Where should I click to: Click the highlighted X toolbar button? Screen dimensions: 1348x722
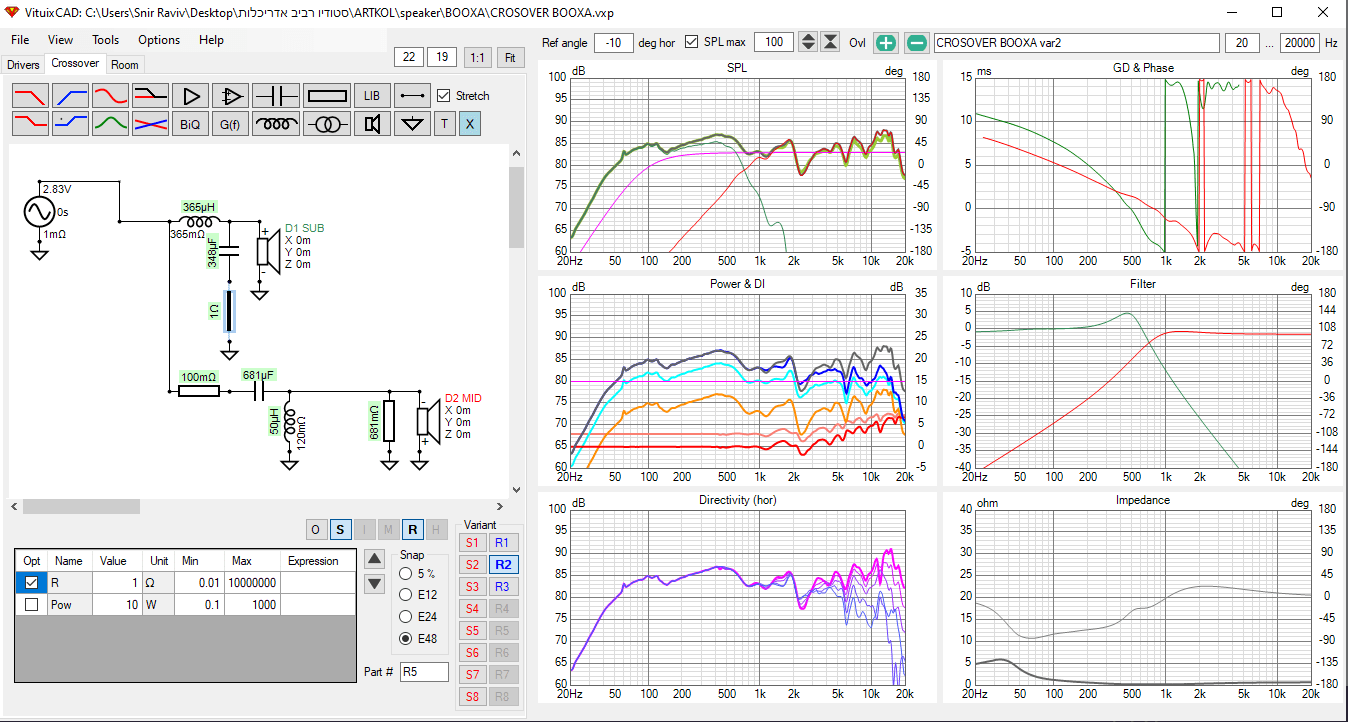point(470,124)
